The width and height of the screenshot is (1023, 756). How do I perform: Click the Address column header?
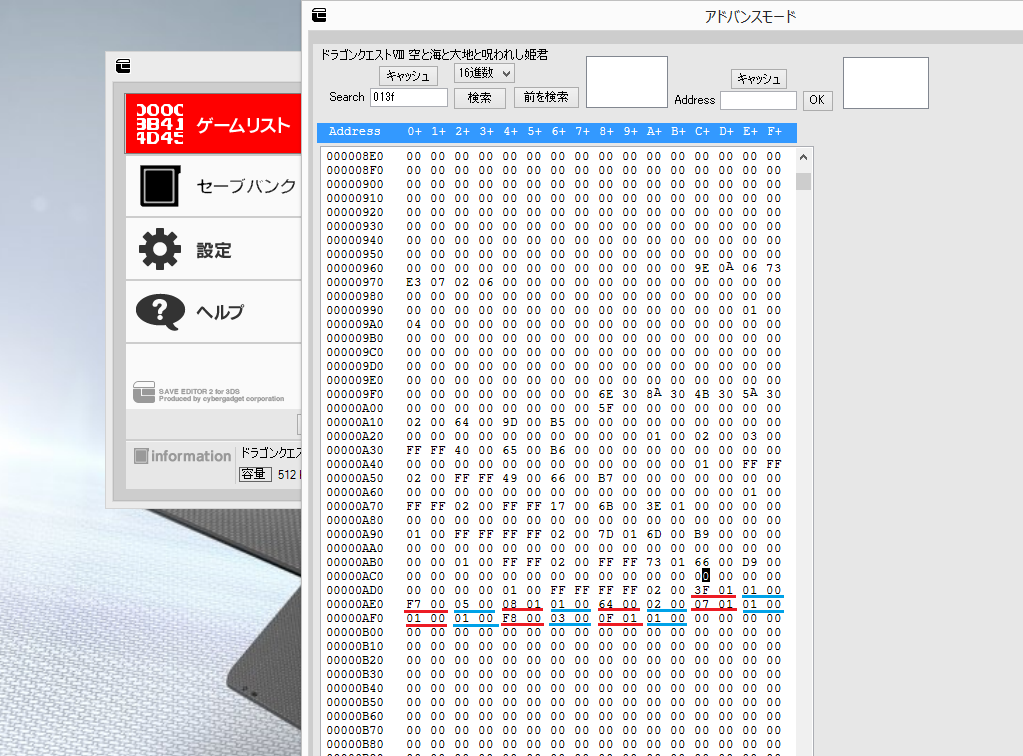pos(354,132)
